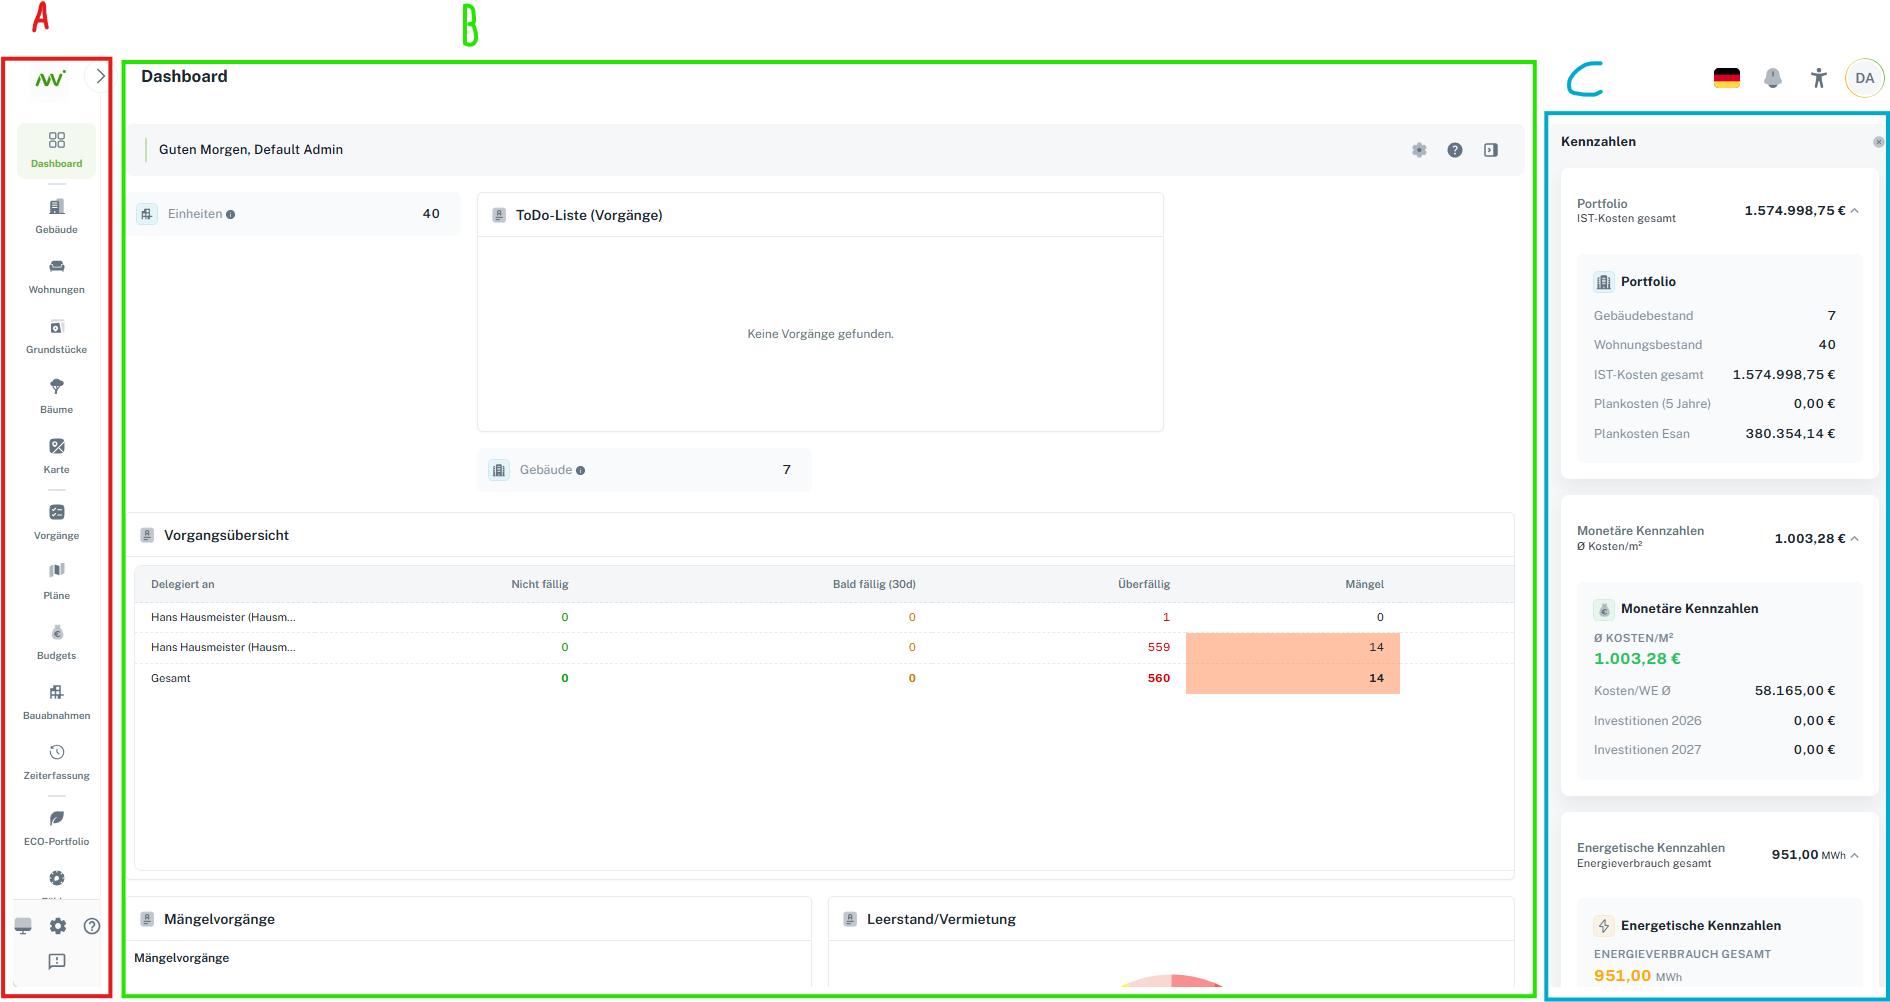Open the Dashboard sidebar item
The width and height of the screenshot is (1890, 1002).
tap(57, 150)
